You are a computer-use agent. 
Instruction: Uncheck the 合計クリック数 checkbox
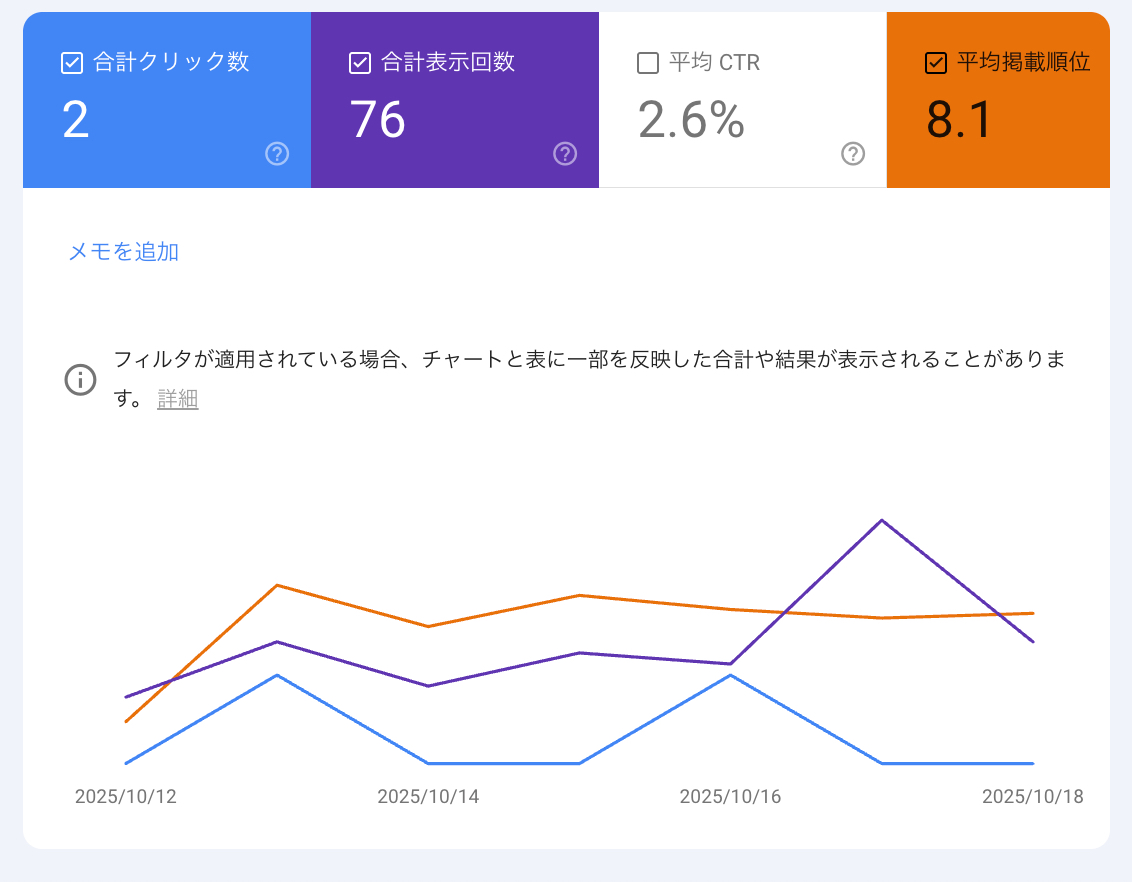pyautogui.click(x=72, y=63)
